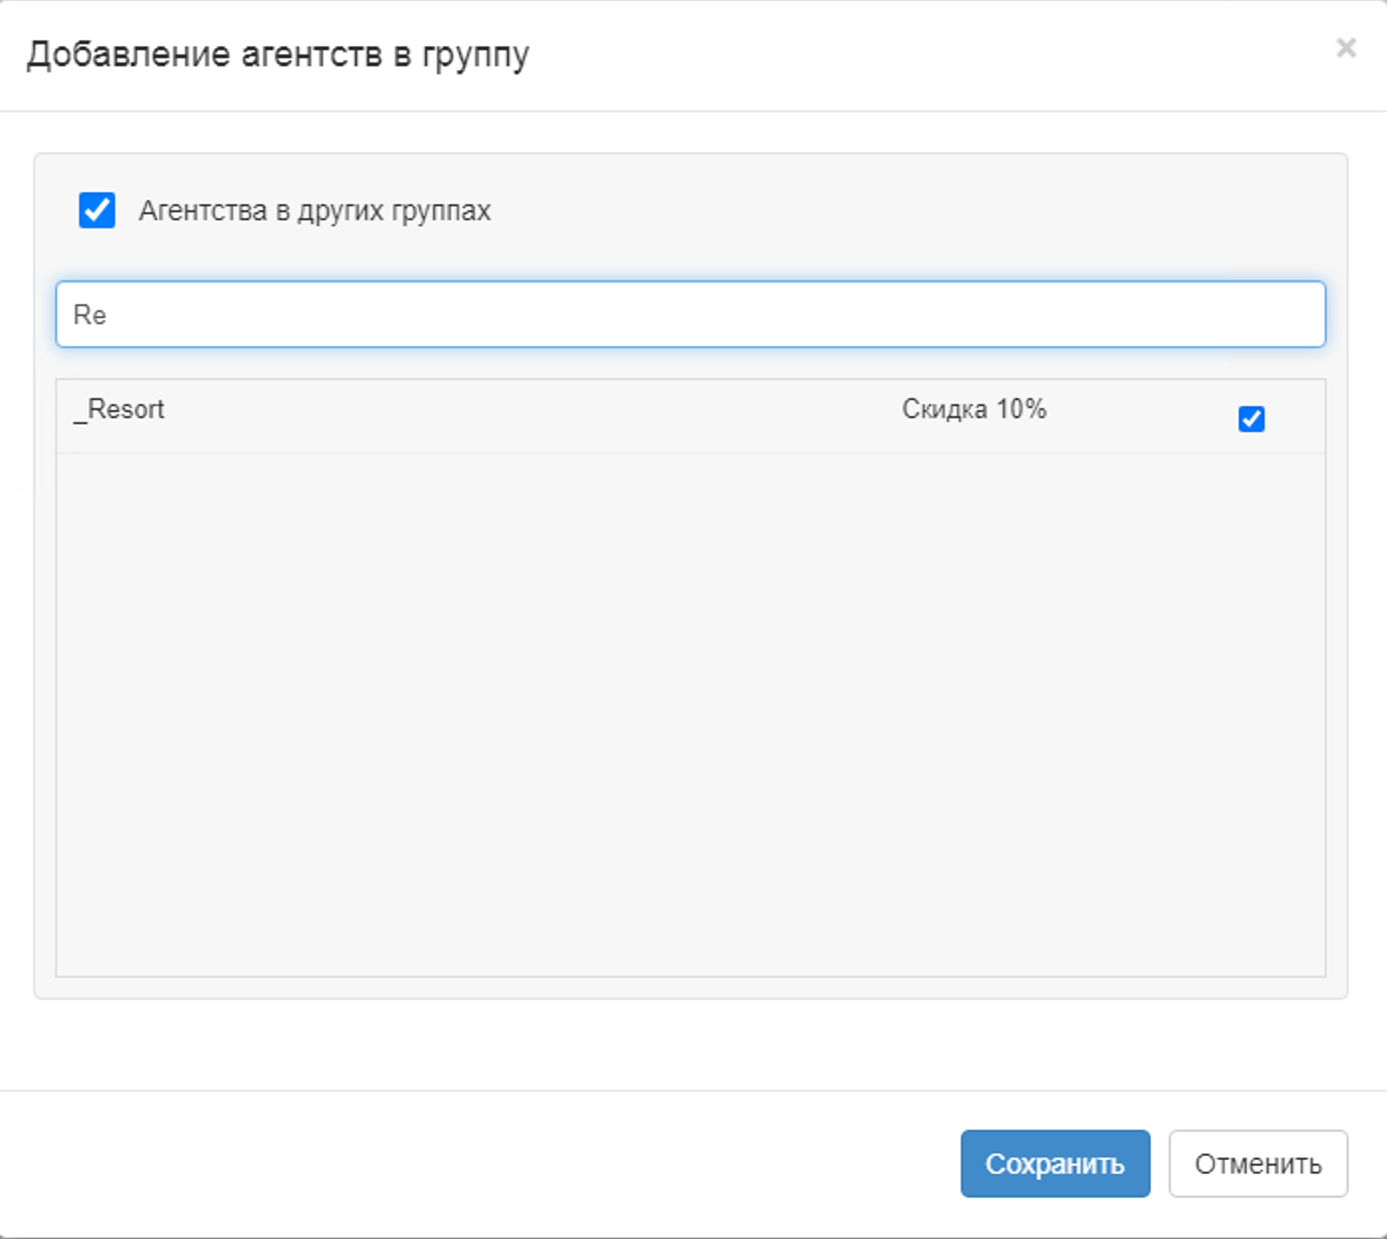This screenshot has width=1387, height=1239.
Task: Click the empty area below the _Resort row
Action: point(690,710)
